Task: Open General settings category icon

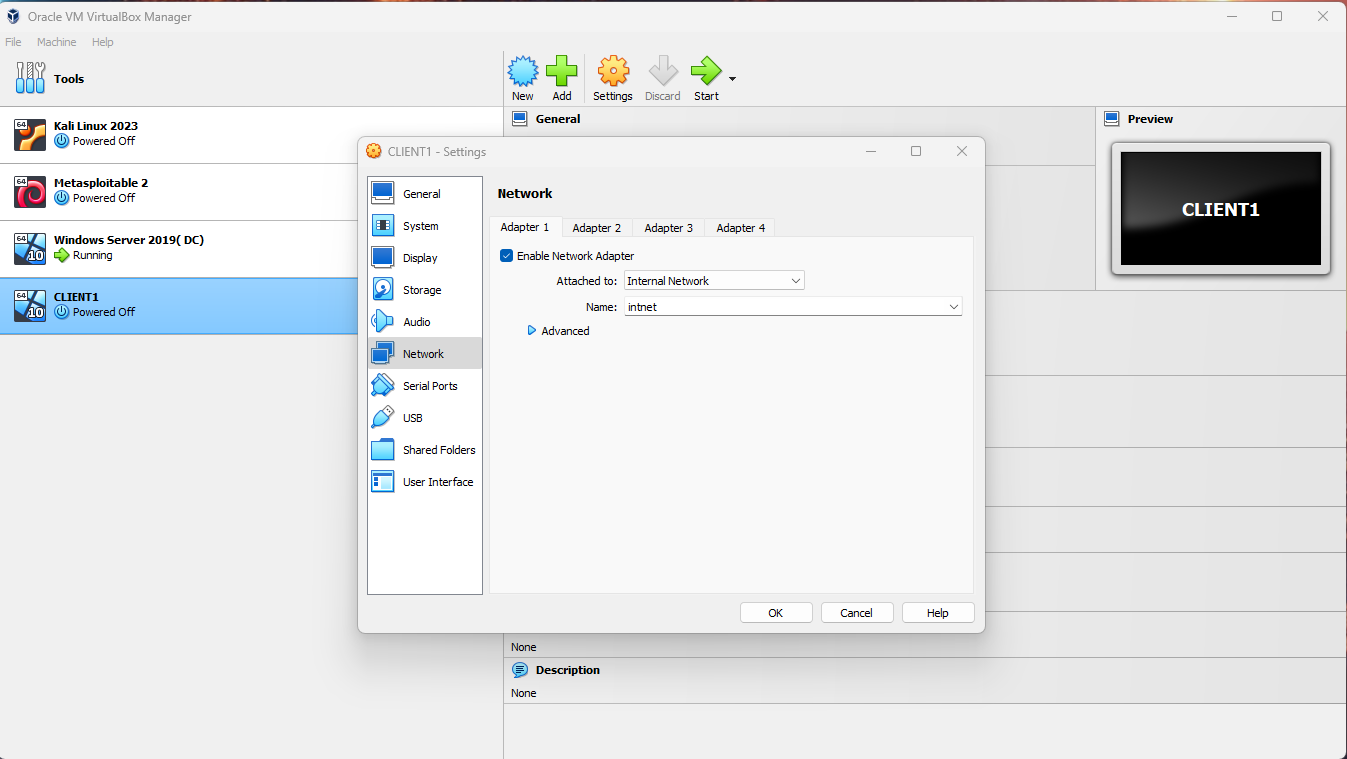Action: tap(383, 193)
